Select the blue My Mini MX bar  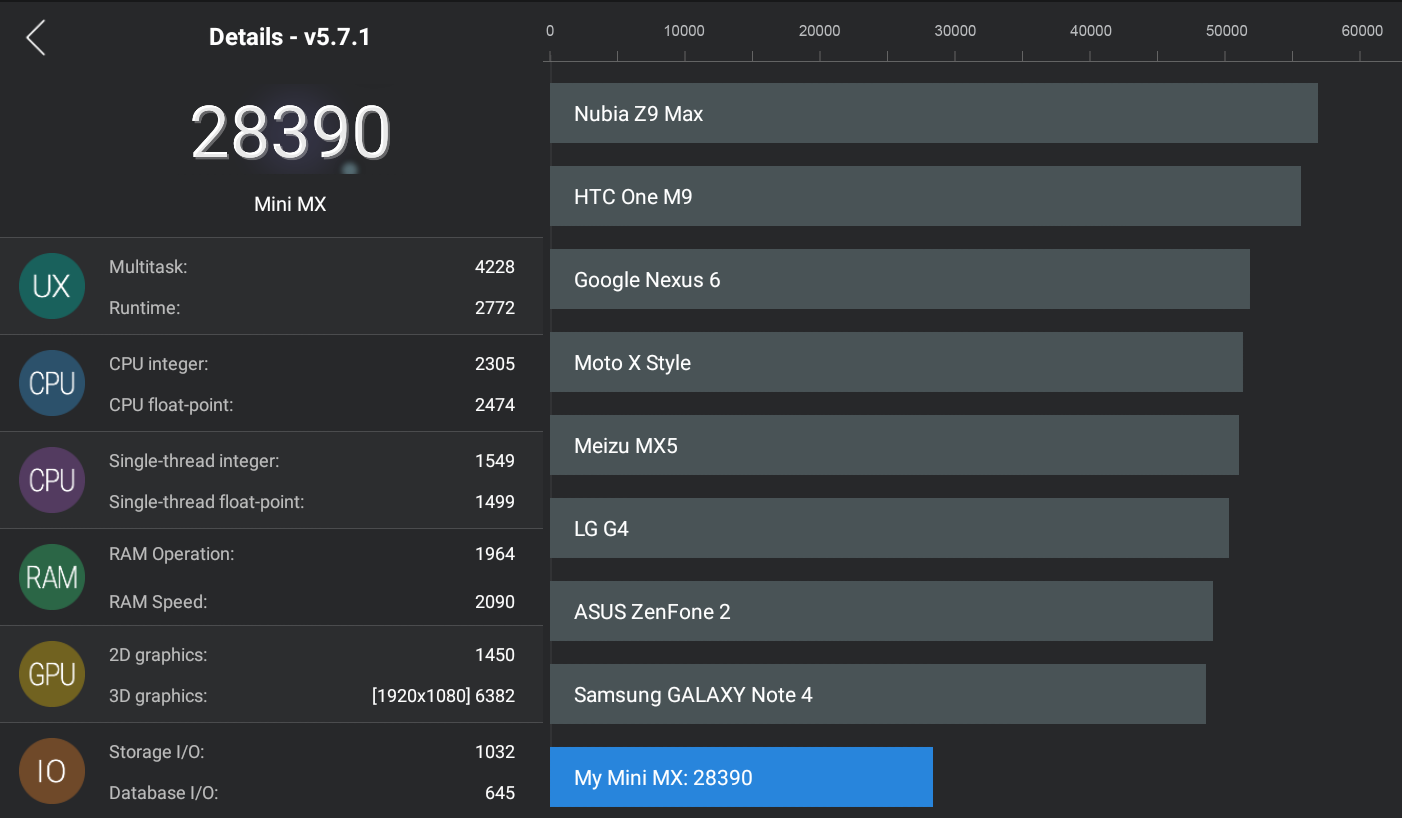tap(741, 777)
